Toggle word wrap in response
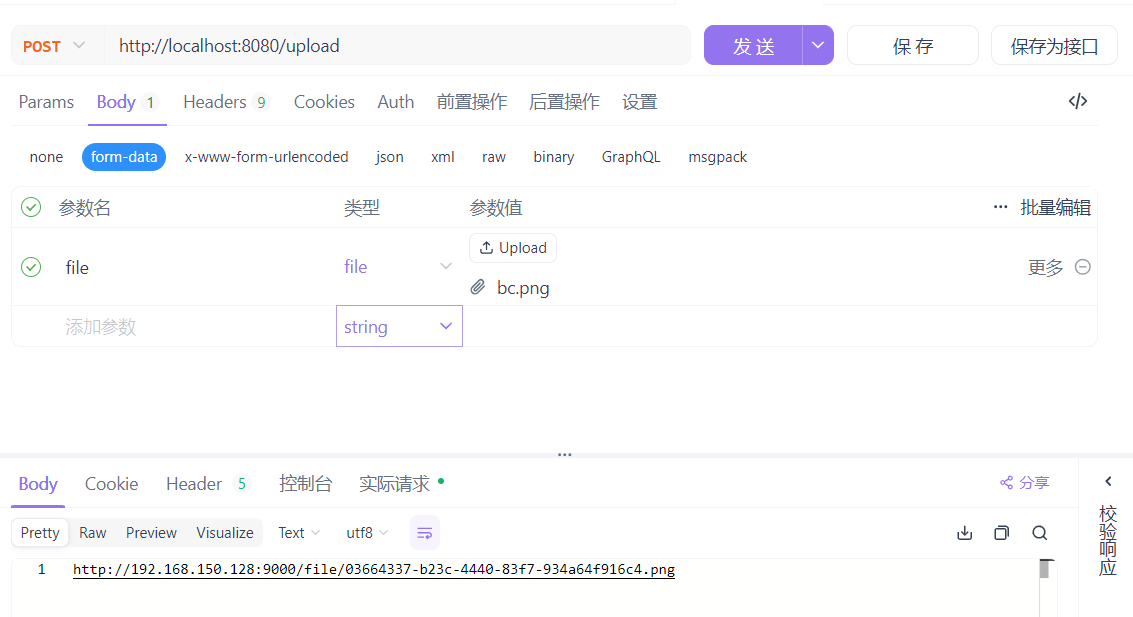 point(424,533)
